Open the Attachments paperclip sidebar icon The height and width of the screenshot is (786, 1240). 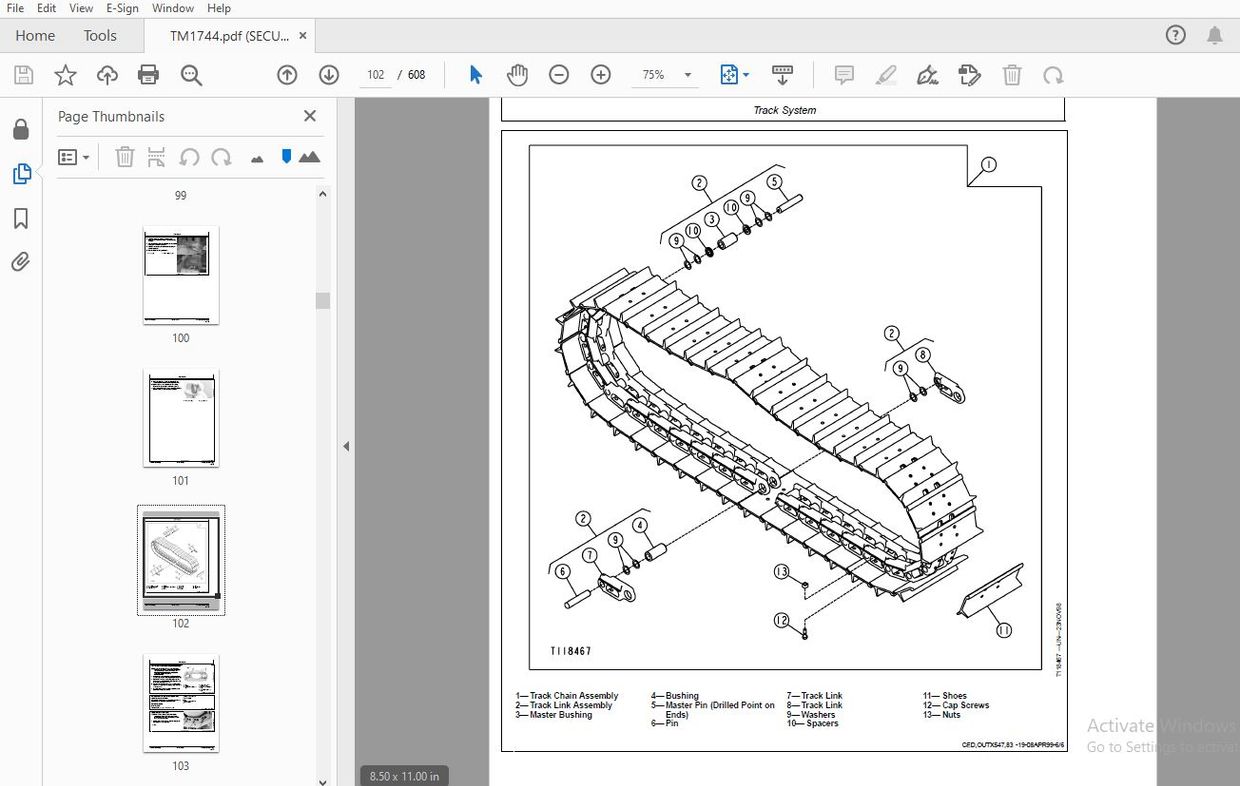coord(20,262)
